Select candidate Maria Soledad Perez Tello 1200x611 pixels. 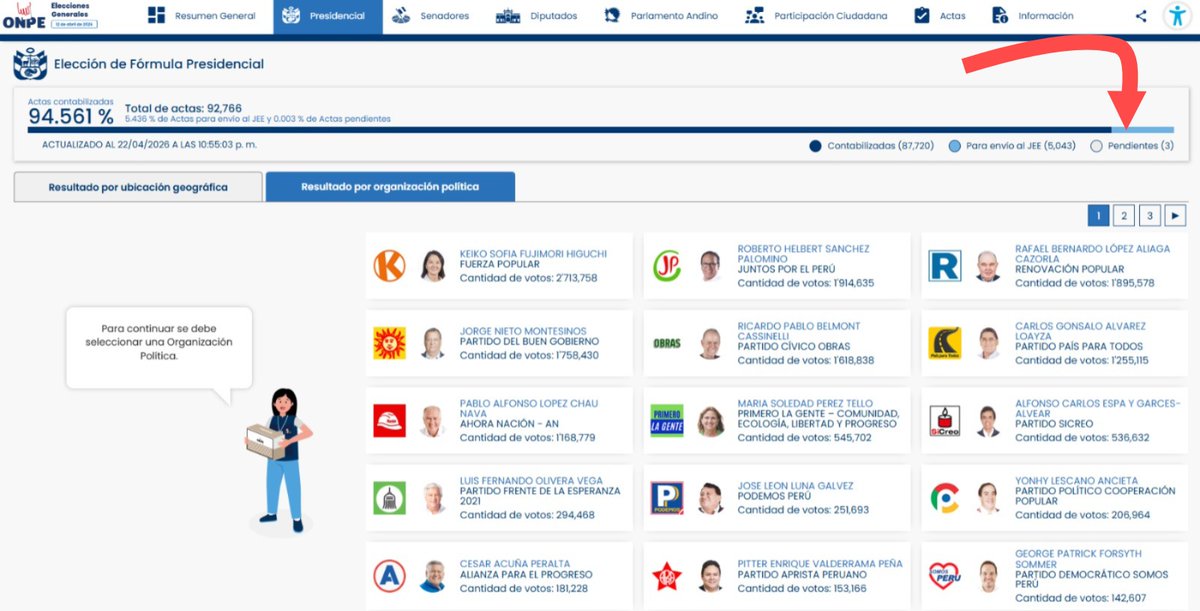point(777,421)
